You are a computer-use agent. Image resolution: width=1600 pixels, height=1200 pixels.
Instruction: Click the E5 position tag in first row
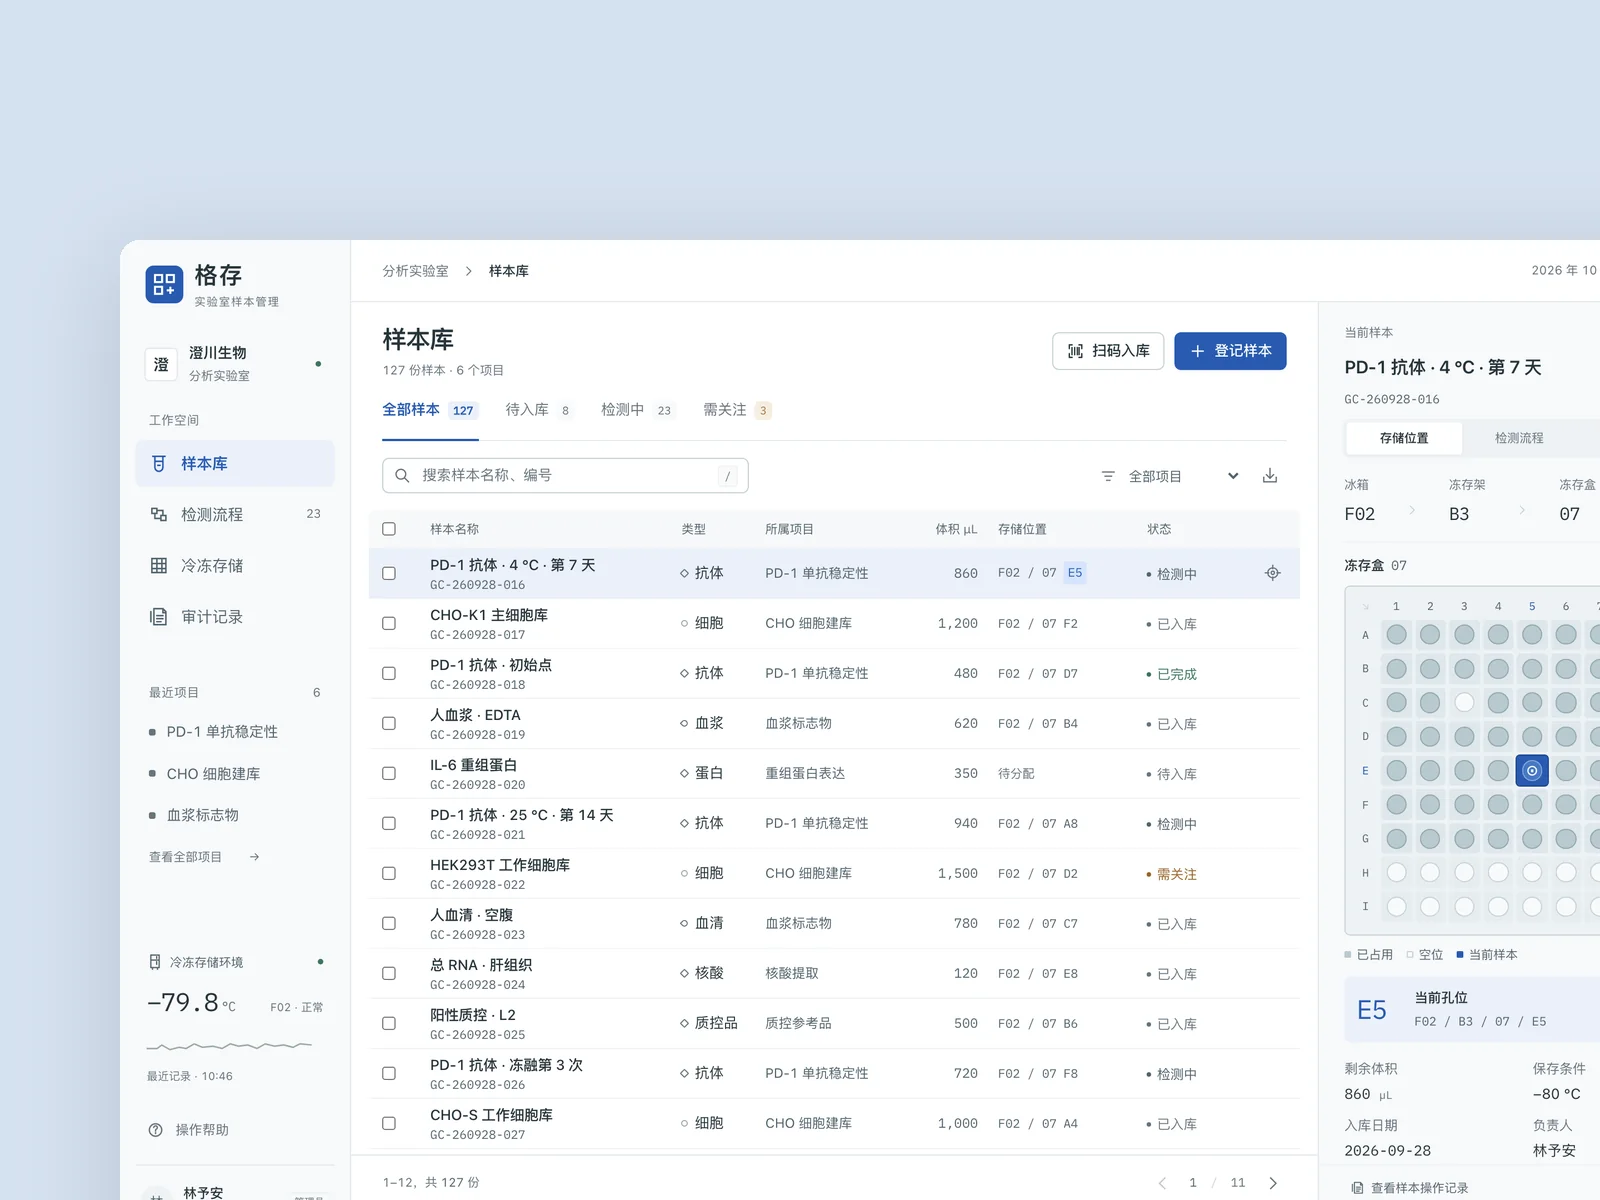(x=1075, y=573)
